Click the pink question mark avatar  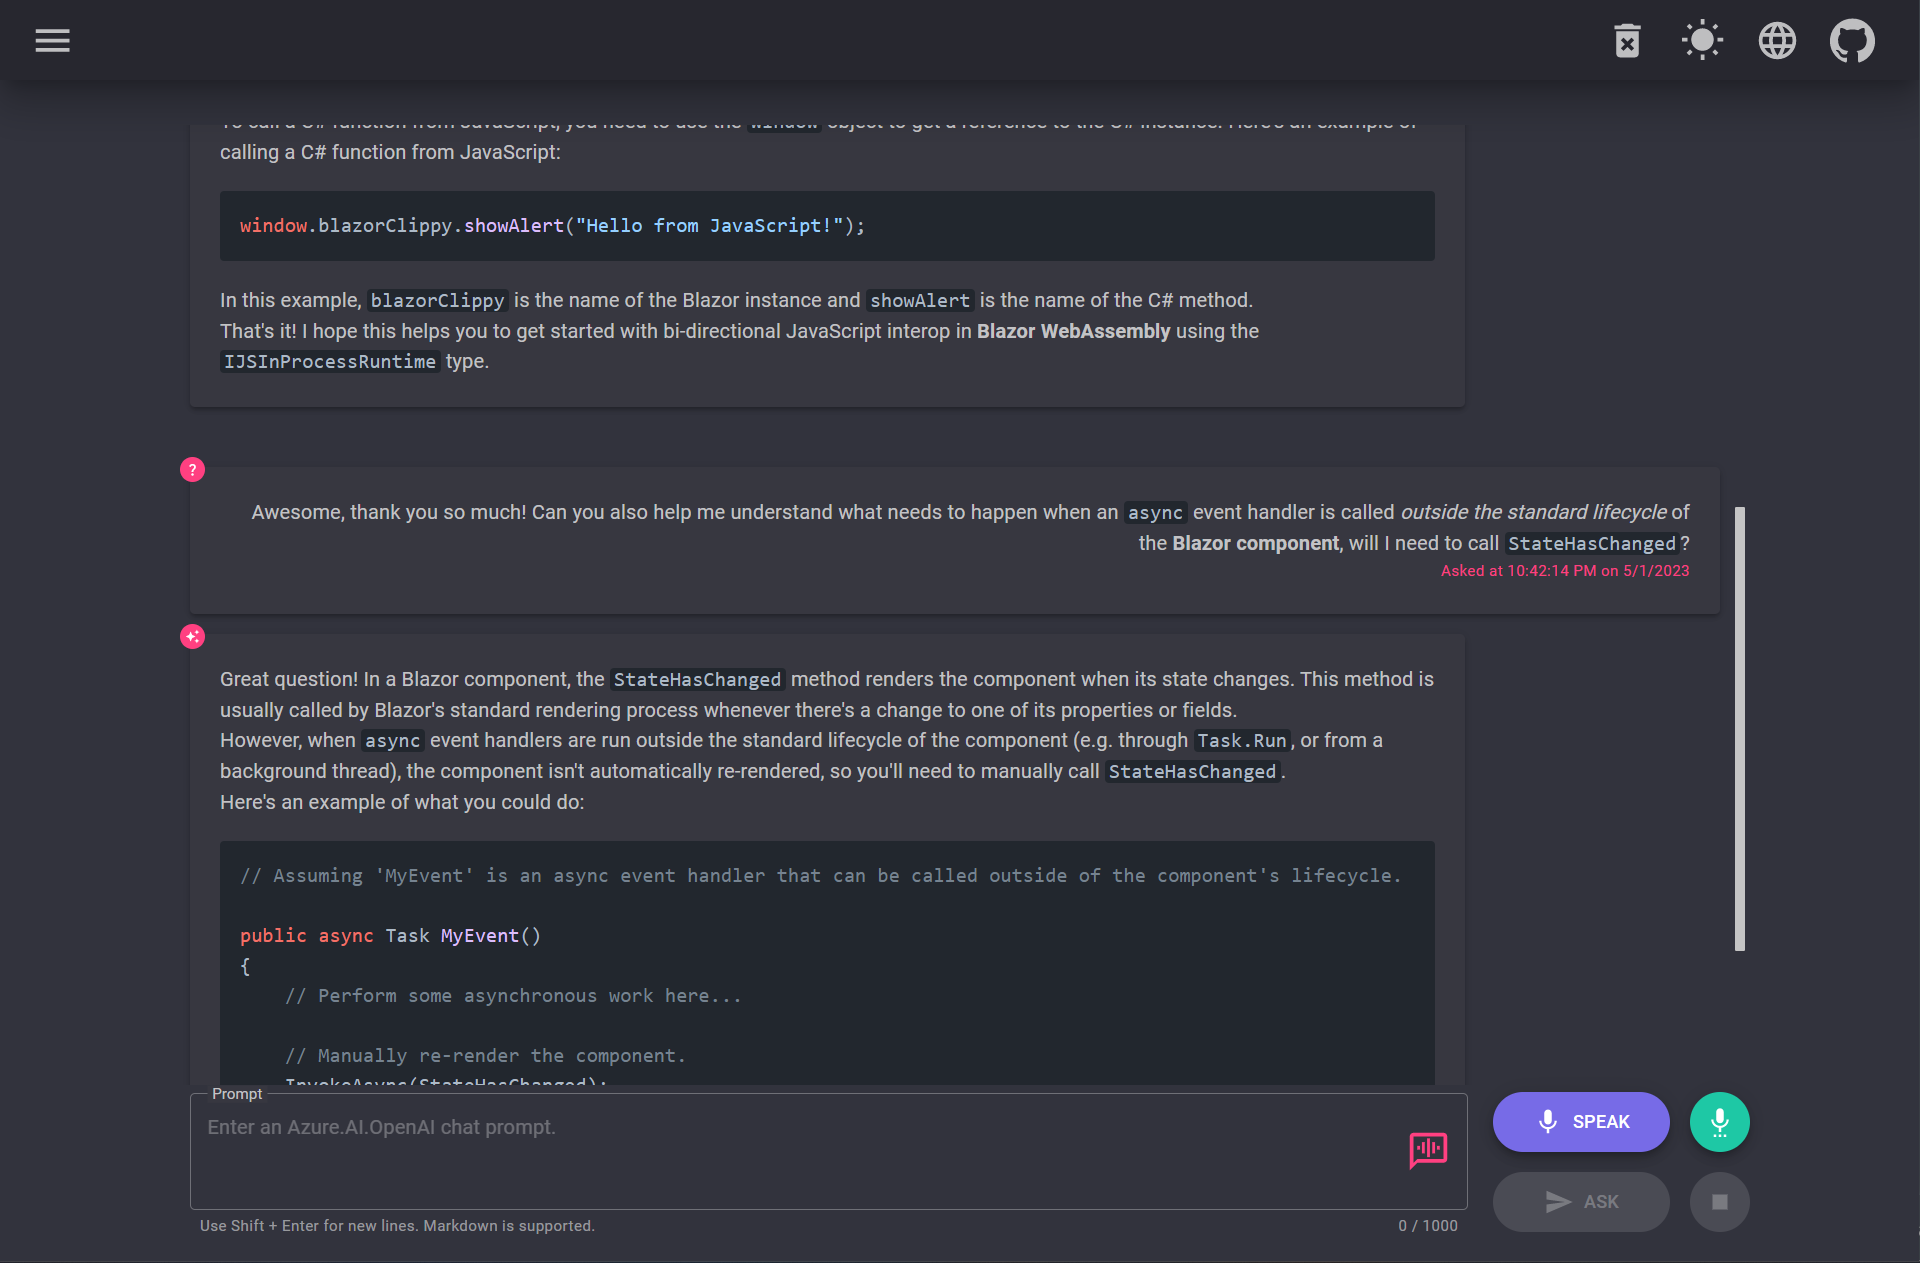(192, 470)
